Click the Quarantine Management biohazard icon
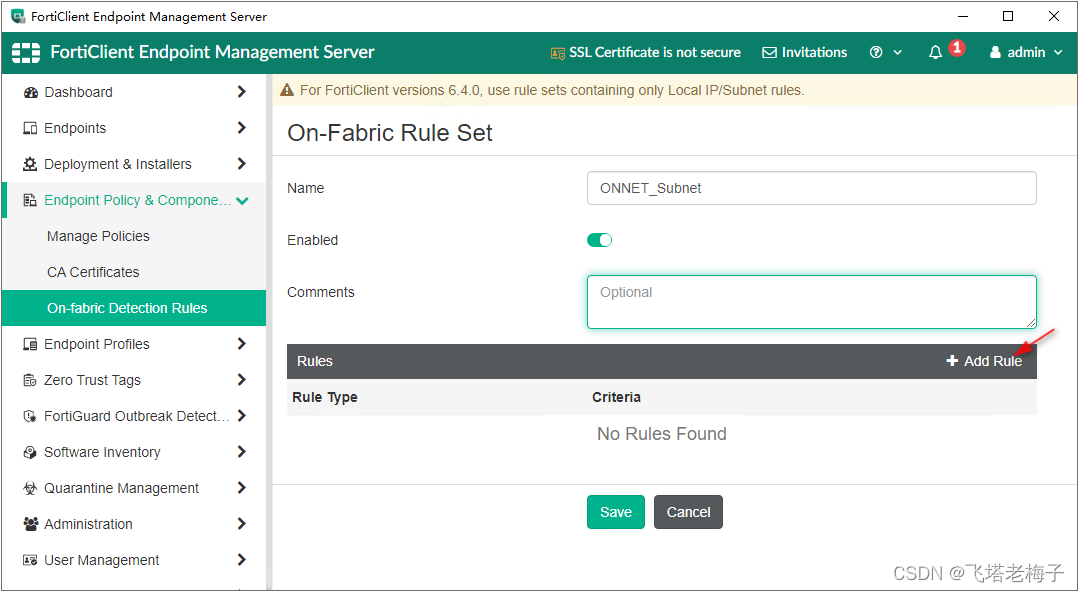The image size is (1079, 592). tap(30, 488)
